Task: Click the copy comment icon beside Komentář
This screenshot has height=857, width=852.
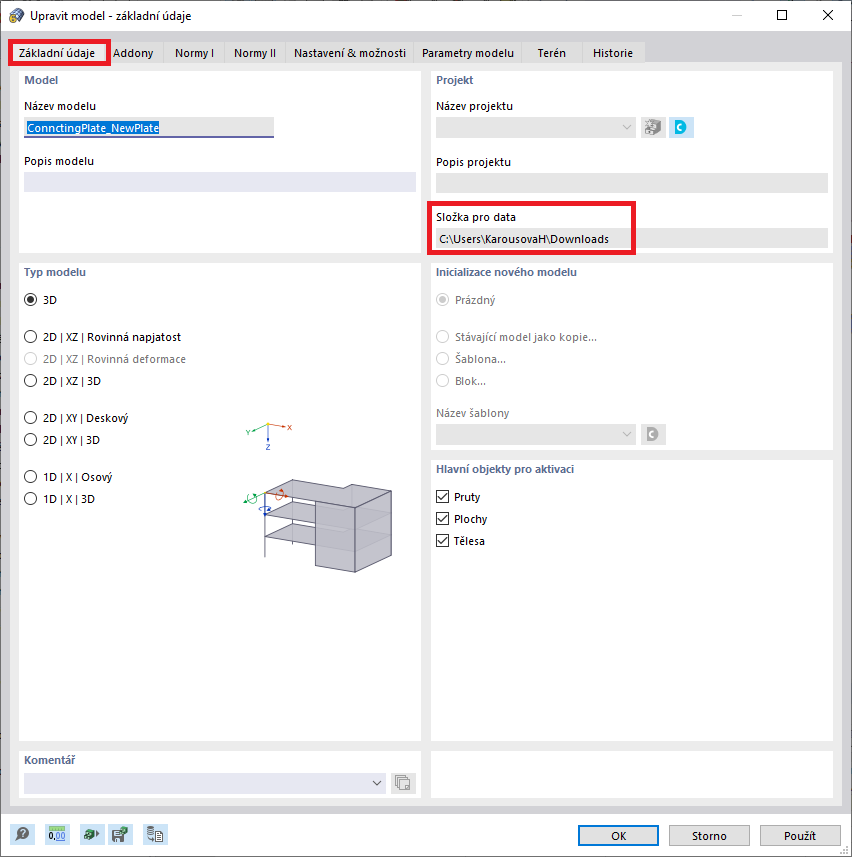Action: (403, 783)
